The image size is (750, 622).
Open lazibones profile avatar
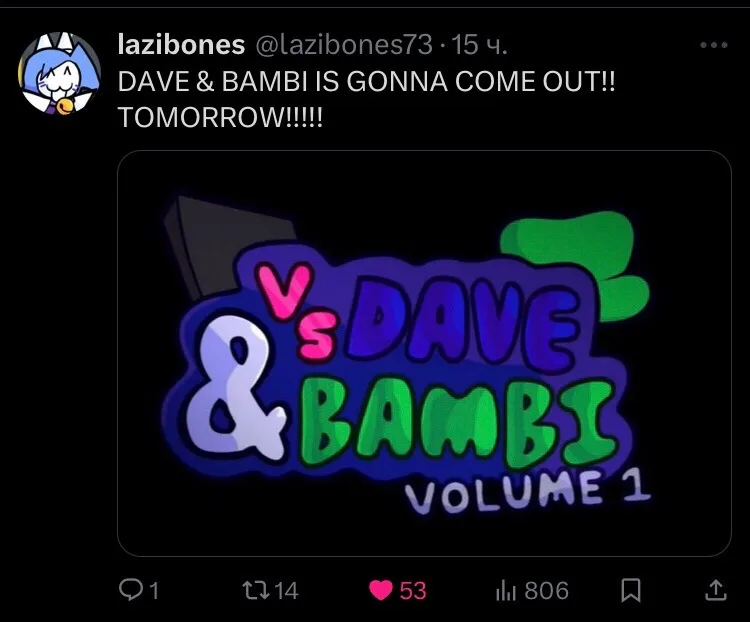click(x=59, y=73)
